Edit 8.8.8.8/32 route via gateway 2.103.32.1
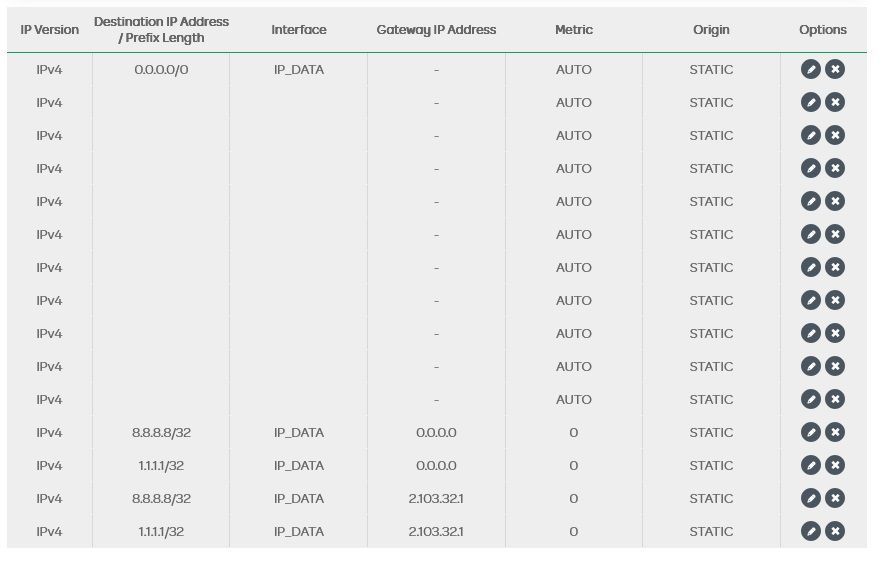The image size is (883, 569). (811, 498)
